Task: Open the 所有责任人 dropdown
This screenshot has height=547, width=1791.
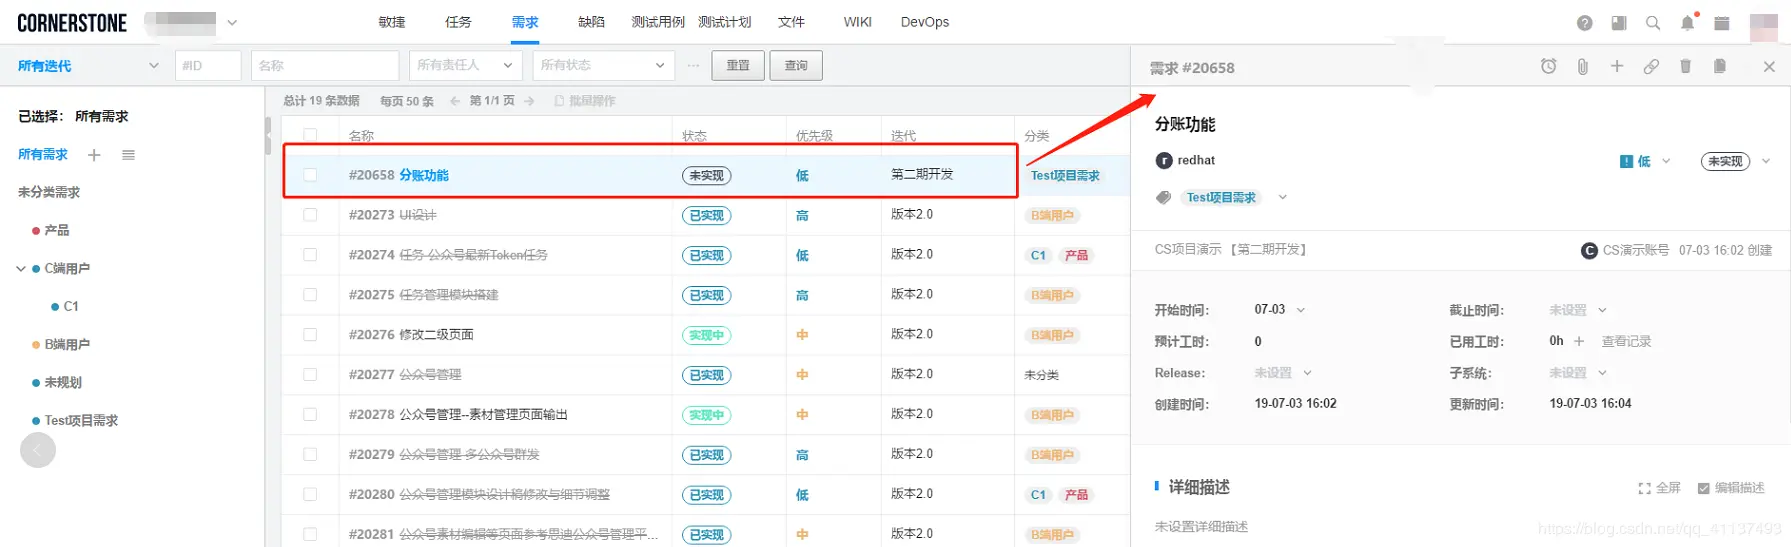Action: (x=466, y=65)
